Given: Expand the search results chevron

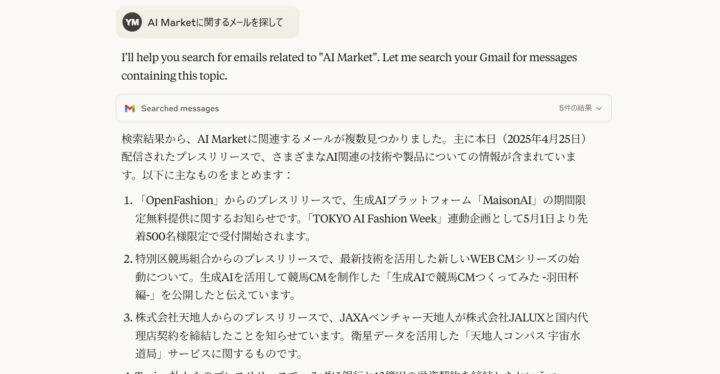Looking at the screenshot, I should click(x=599, y=108).
